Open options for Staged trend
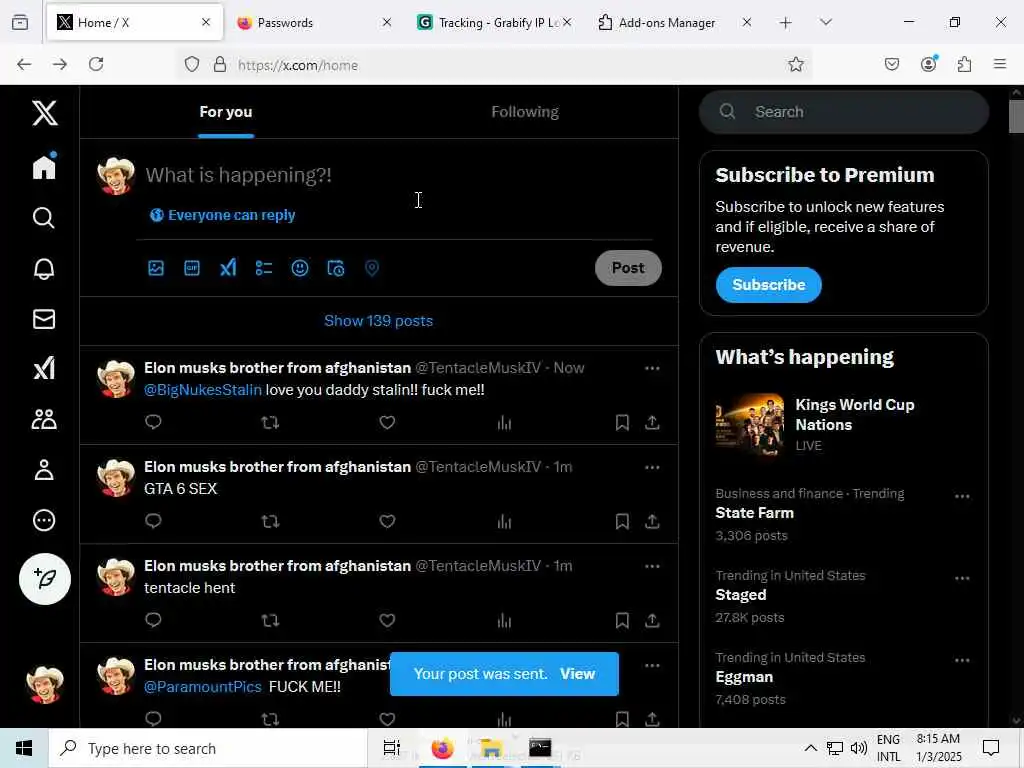This screenshot has height=768, width=1024. 962,579
